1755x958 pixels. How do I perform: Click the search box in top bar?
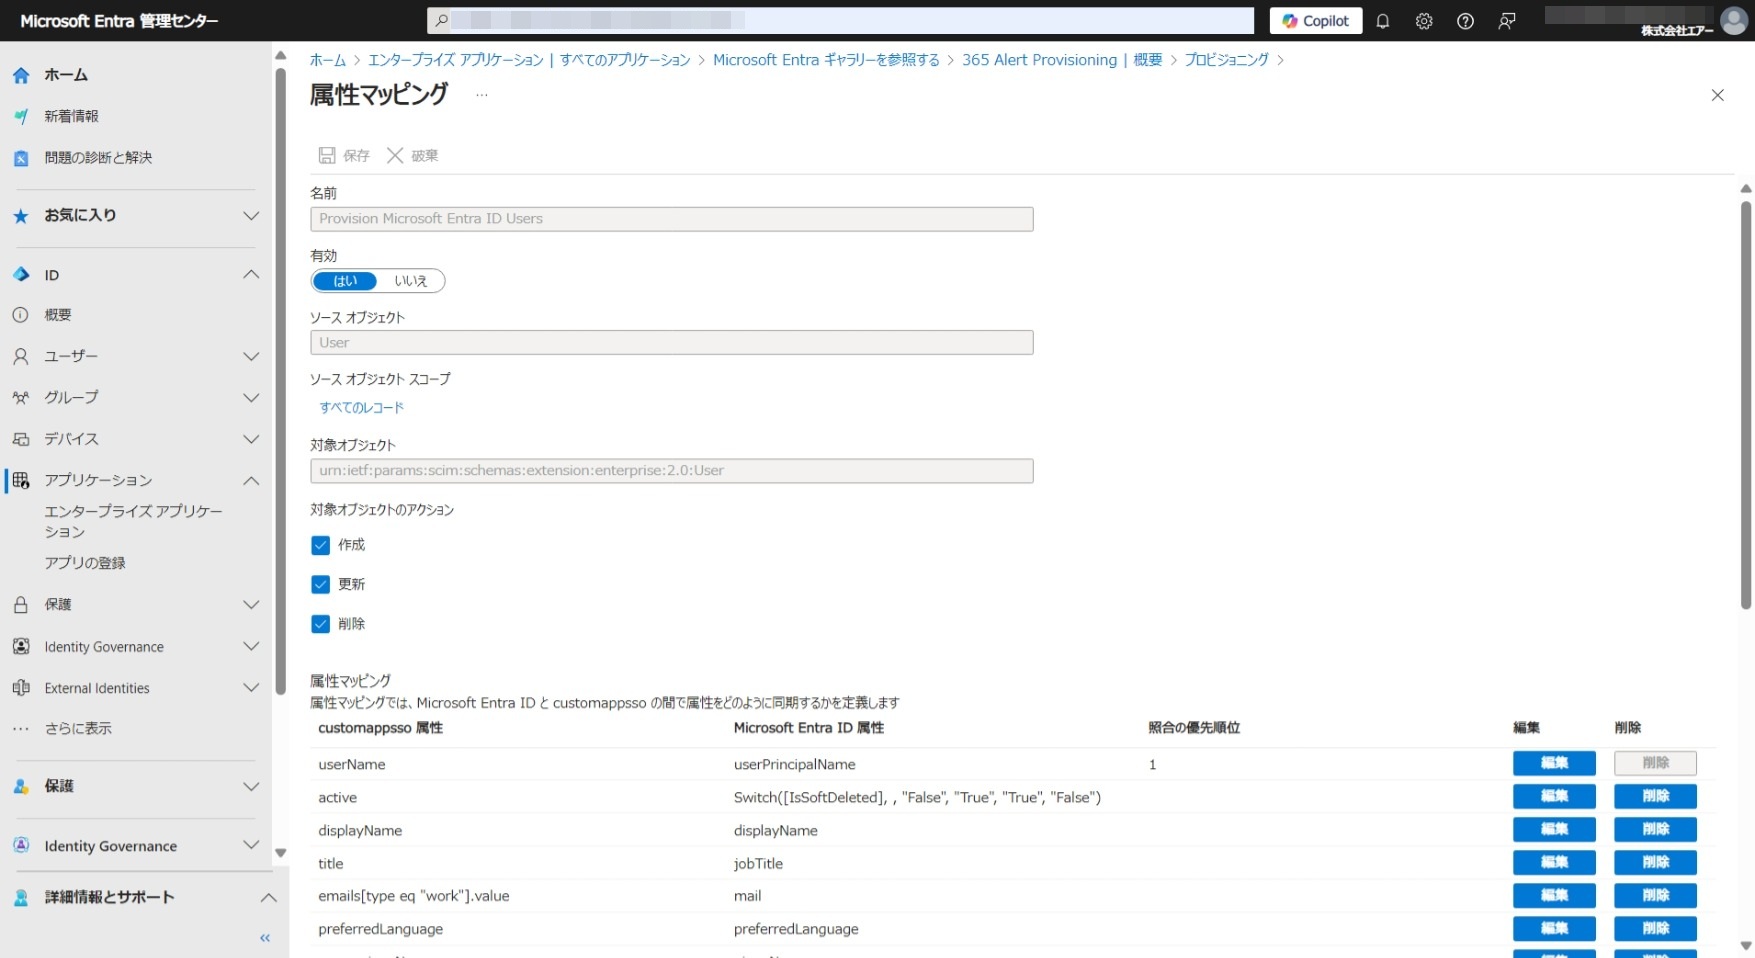coord(840,21)
